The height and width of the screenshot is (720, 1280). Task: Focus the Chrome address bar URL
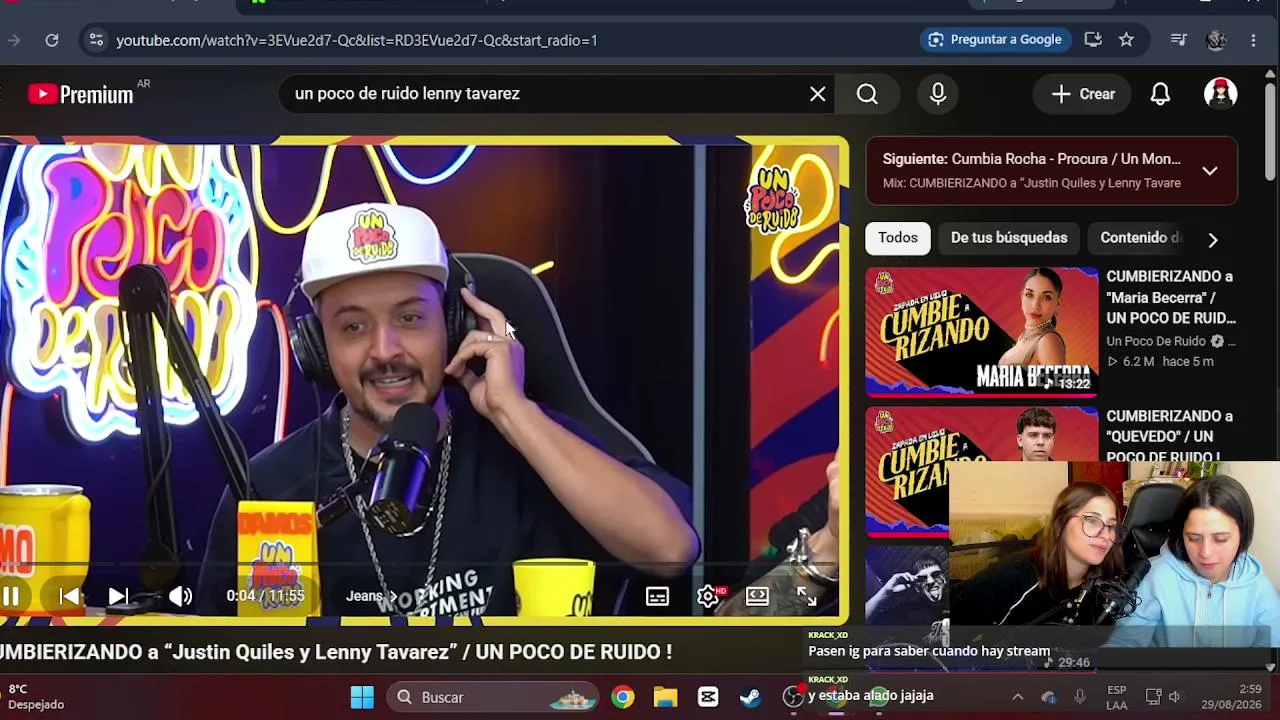(356, 40)
